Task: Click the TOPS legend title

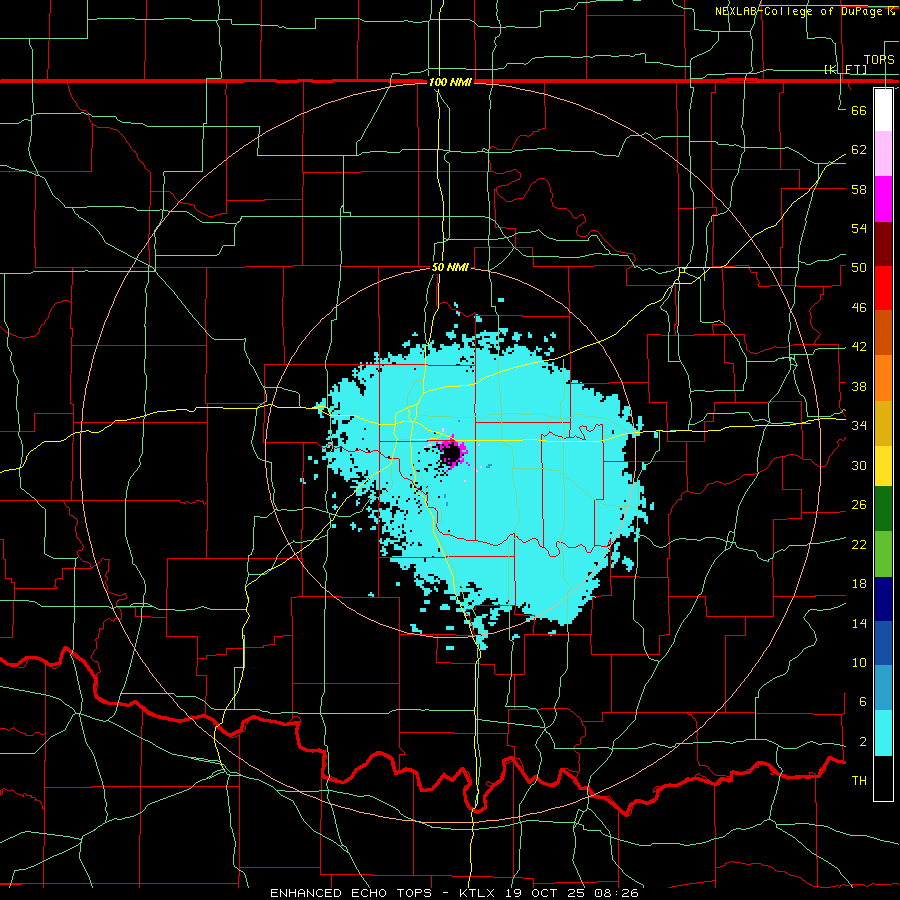Action: [879, 60]
